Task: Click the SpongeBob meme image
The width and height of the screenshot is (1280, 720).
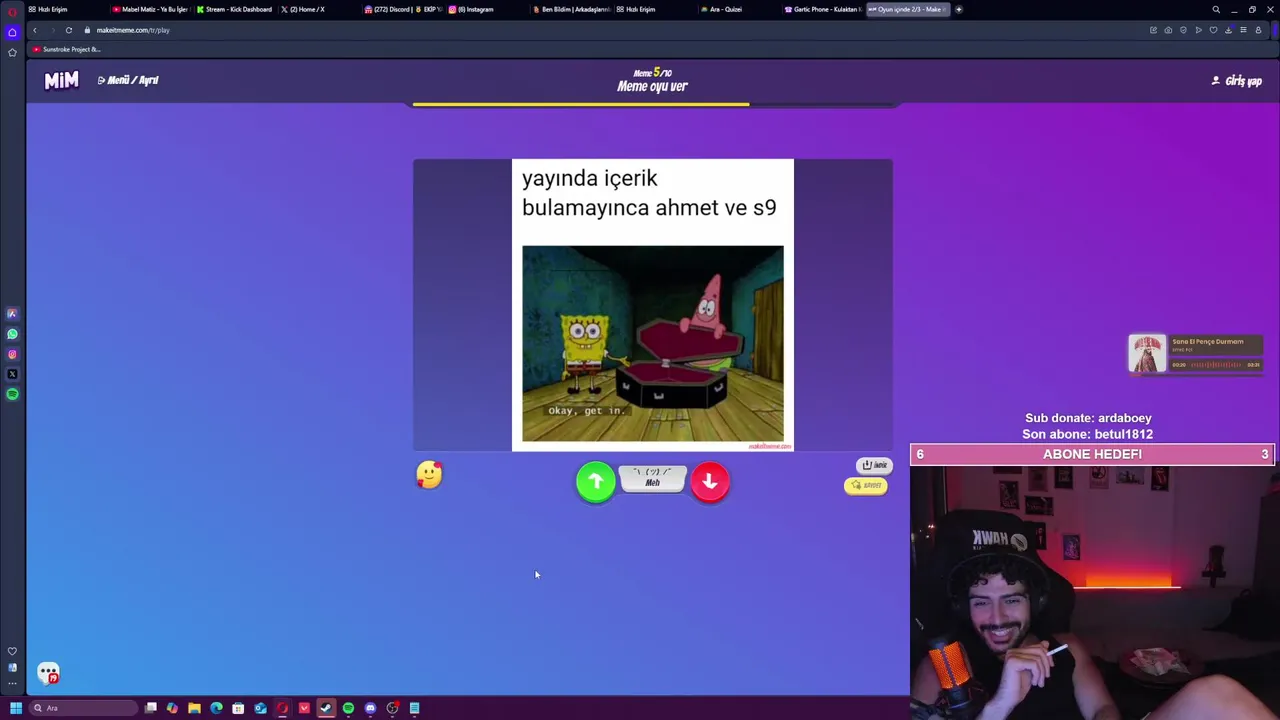Action: (x=653, y=343)
